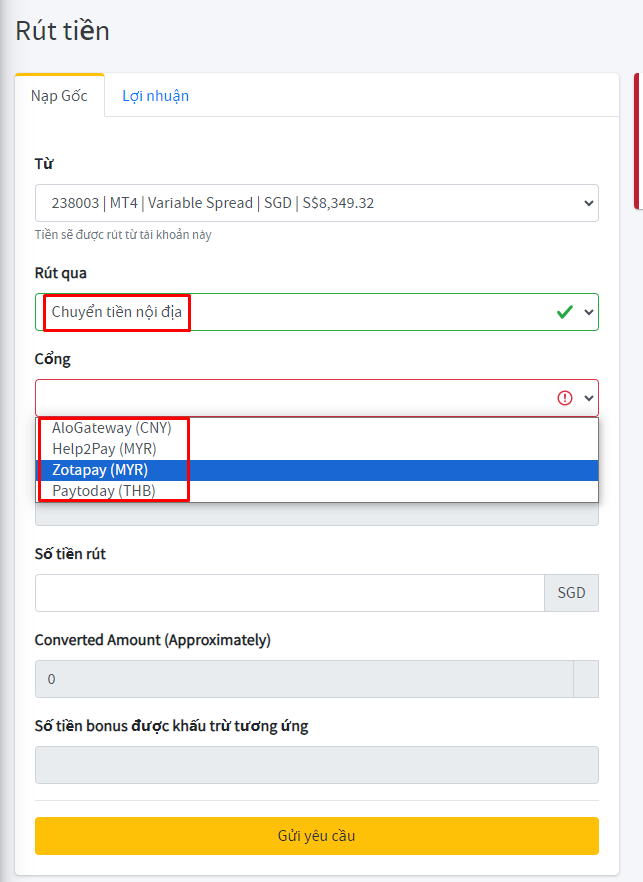Open the Rút qua method dropdown
Viewport: 643px width, 882px height.
coord(317,312)
